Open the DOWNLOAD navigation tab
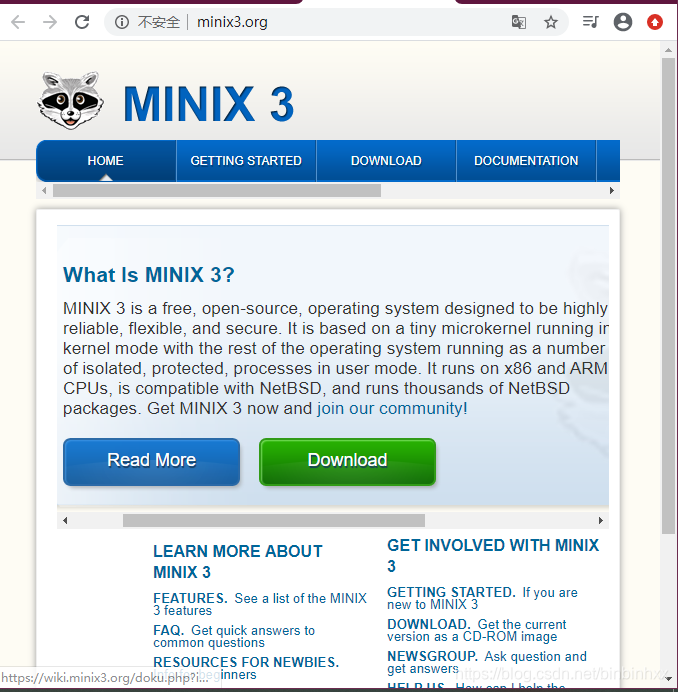The image size is (678, 692). click(386, 161)
